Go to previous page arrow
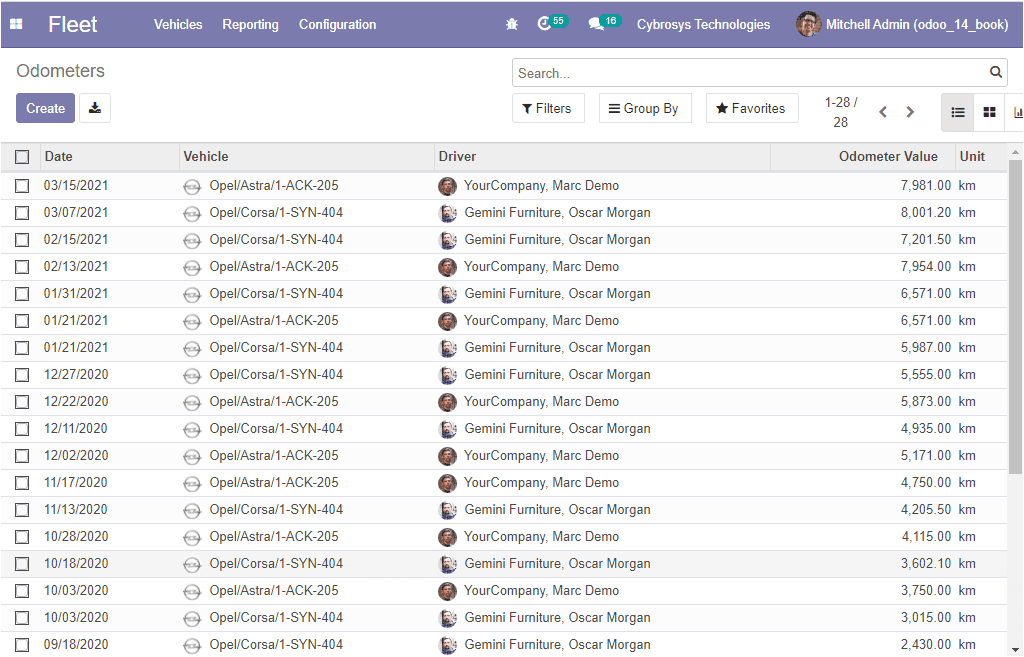This screenshot has width=1024, height=657. (x=883, y=112)
